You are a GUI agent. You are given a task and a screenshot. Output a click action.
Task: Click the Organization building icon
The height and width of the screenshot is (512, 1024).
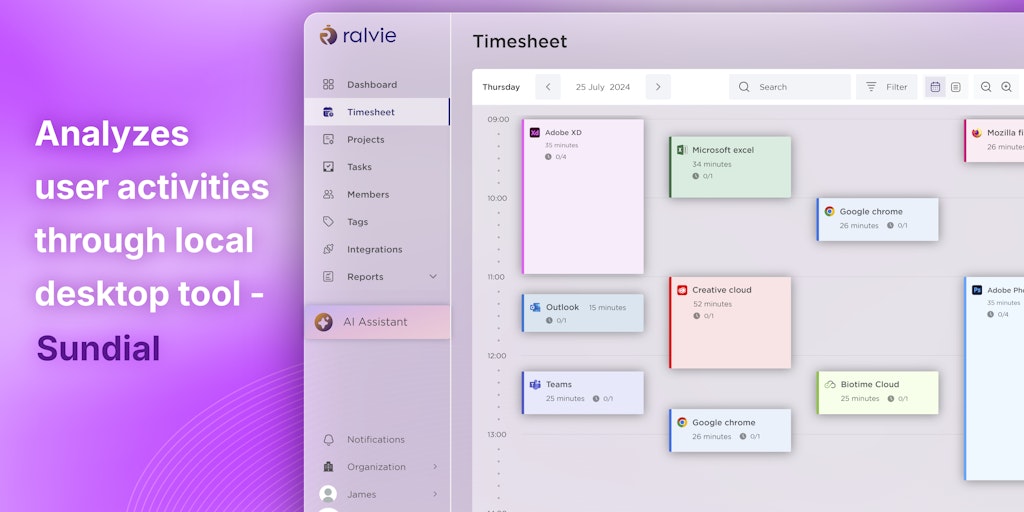[328, 467]
